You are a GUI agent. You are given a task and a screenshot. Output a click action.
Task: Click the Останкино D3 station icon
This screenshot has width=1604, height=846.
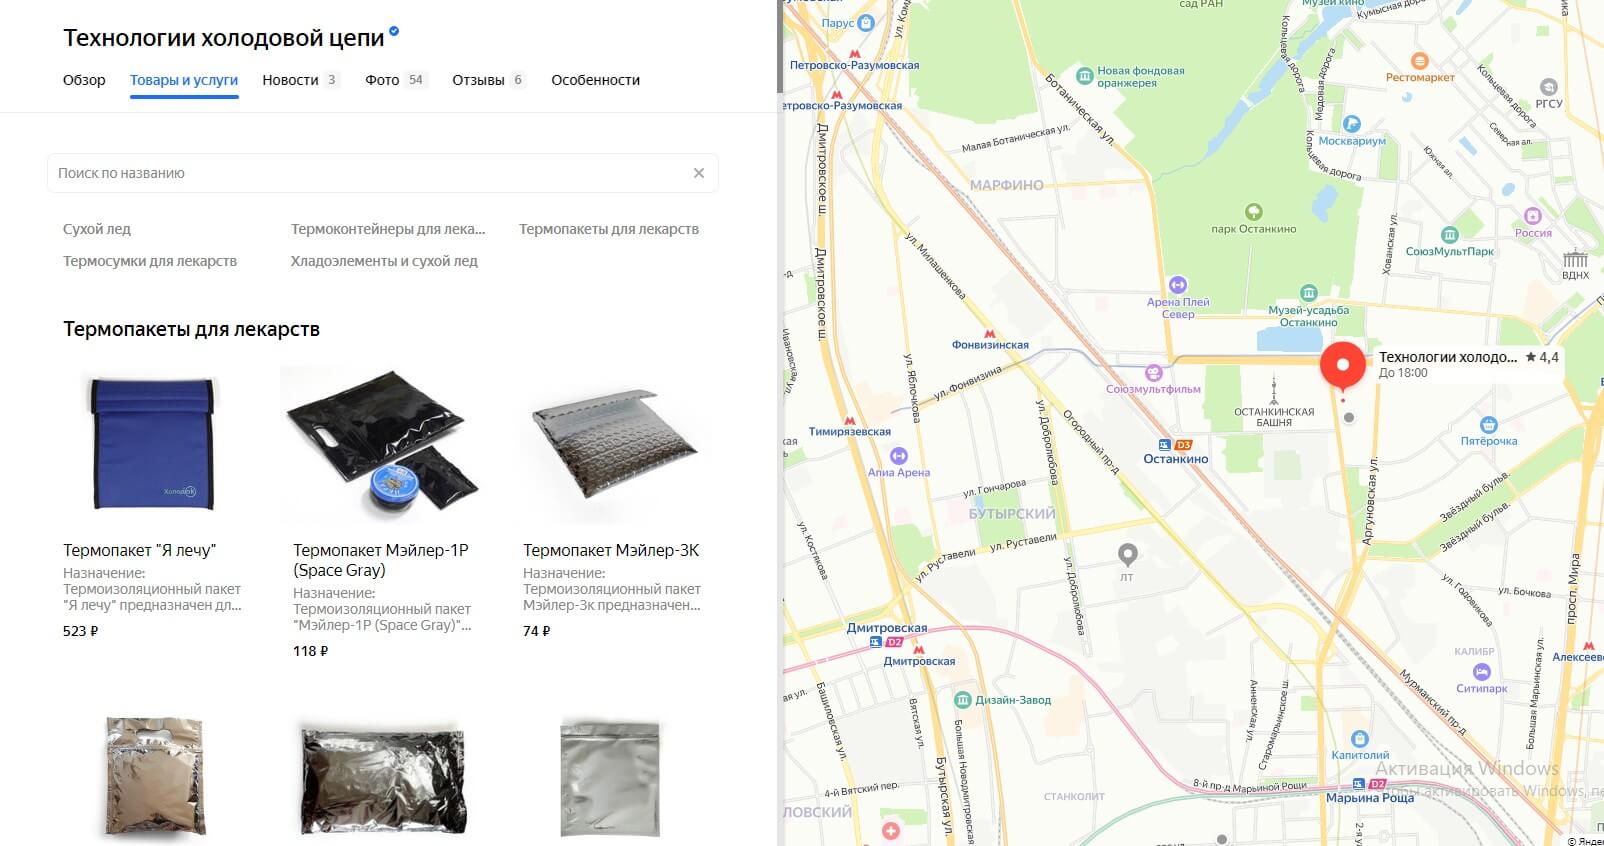click(1175, 445)
